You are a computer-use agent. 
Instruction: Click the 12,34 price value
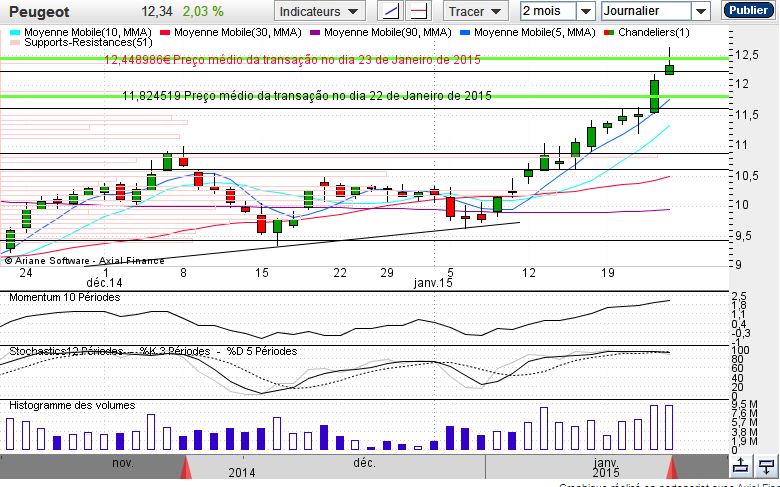tap(157, 11)
